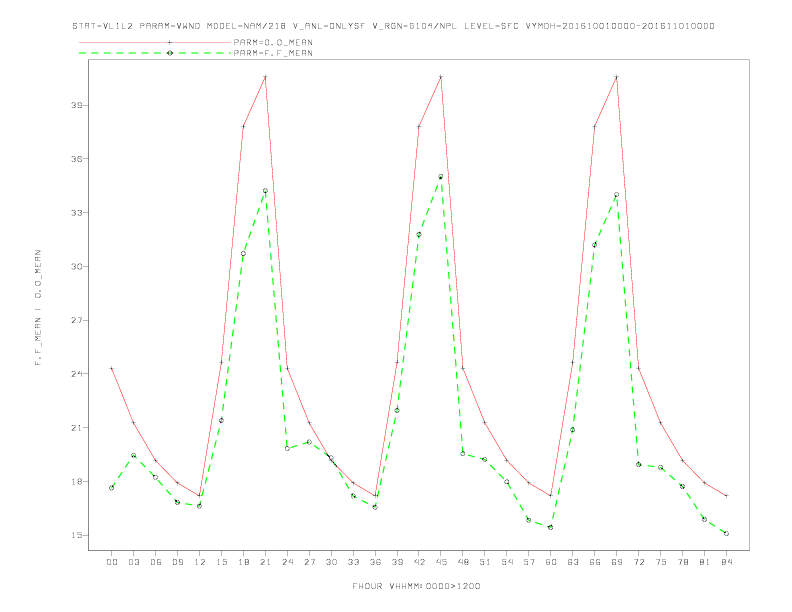Click x-axis tick label 48

tap(463, 562)
